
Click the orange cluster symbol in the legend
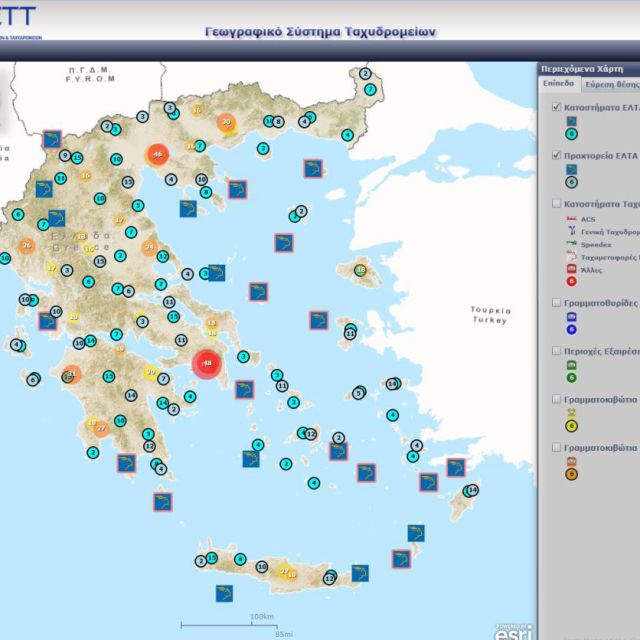pyautogui.click(x=571, y=474)
